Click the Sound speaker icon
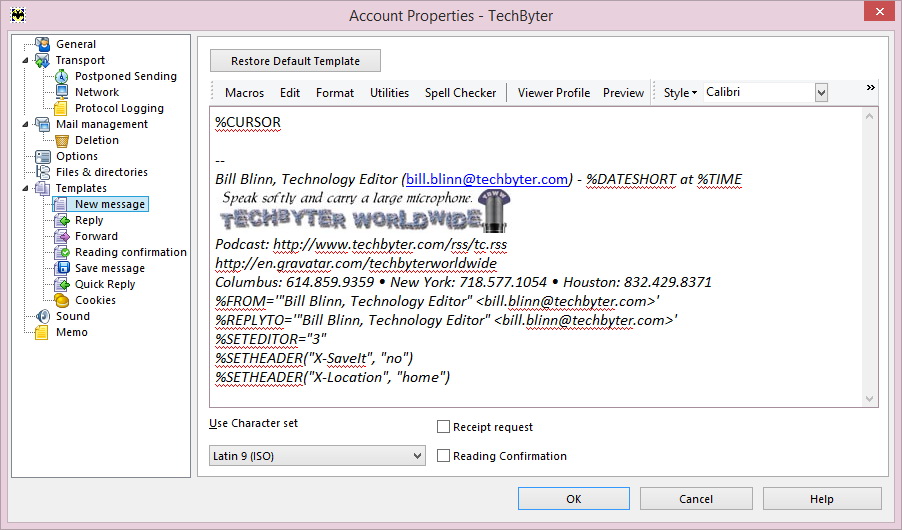The width and height of the screenshot is (902, 530). [42, 316]
